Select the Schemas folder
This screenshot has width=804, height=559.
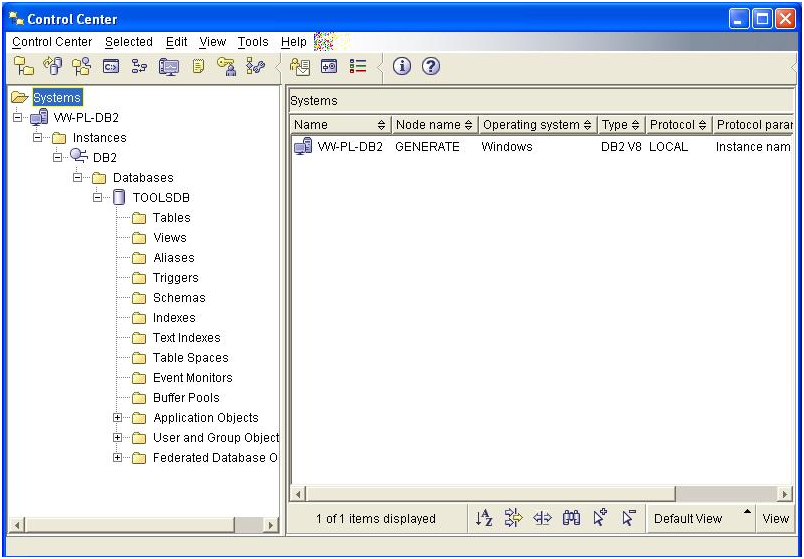tap(169, 297)
